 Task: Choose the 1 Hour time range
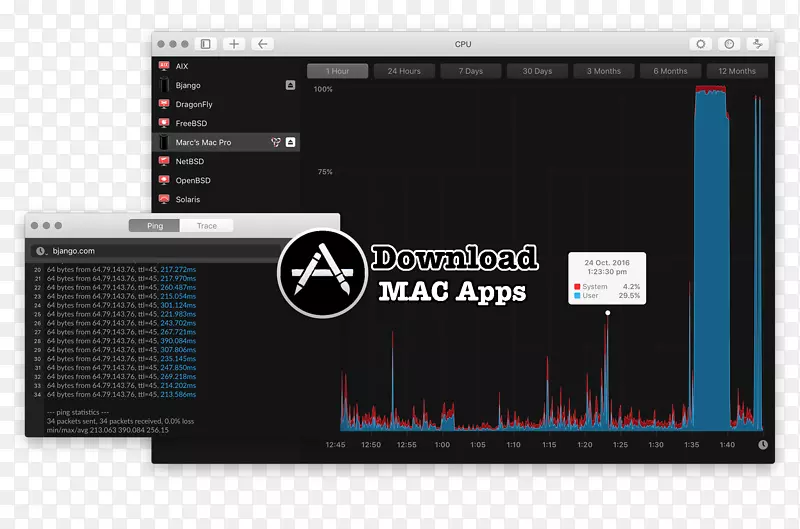point(338,71)
